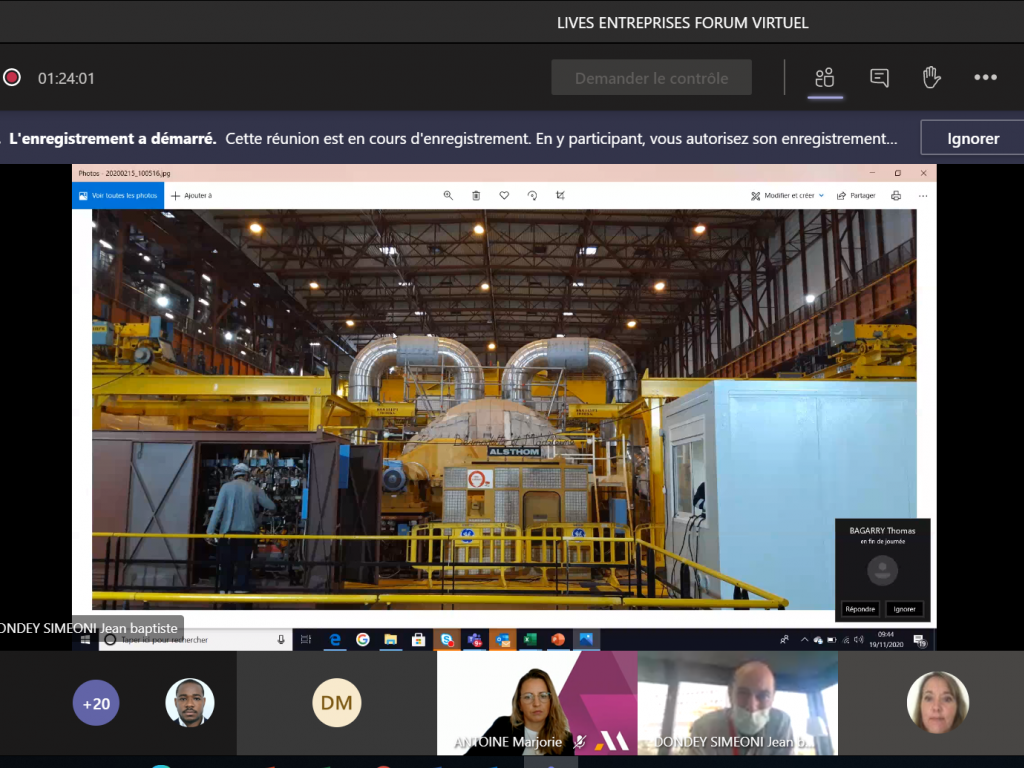
Task: Dismiss recording banner with Ignorer button
Action: point(972,139)
